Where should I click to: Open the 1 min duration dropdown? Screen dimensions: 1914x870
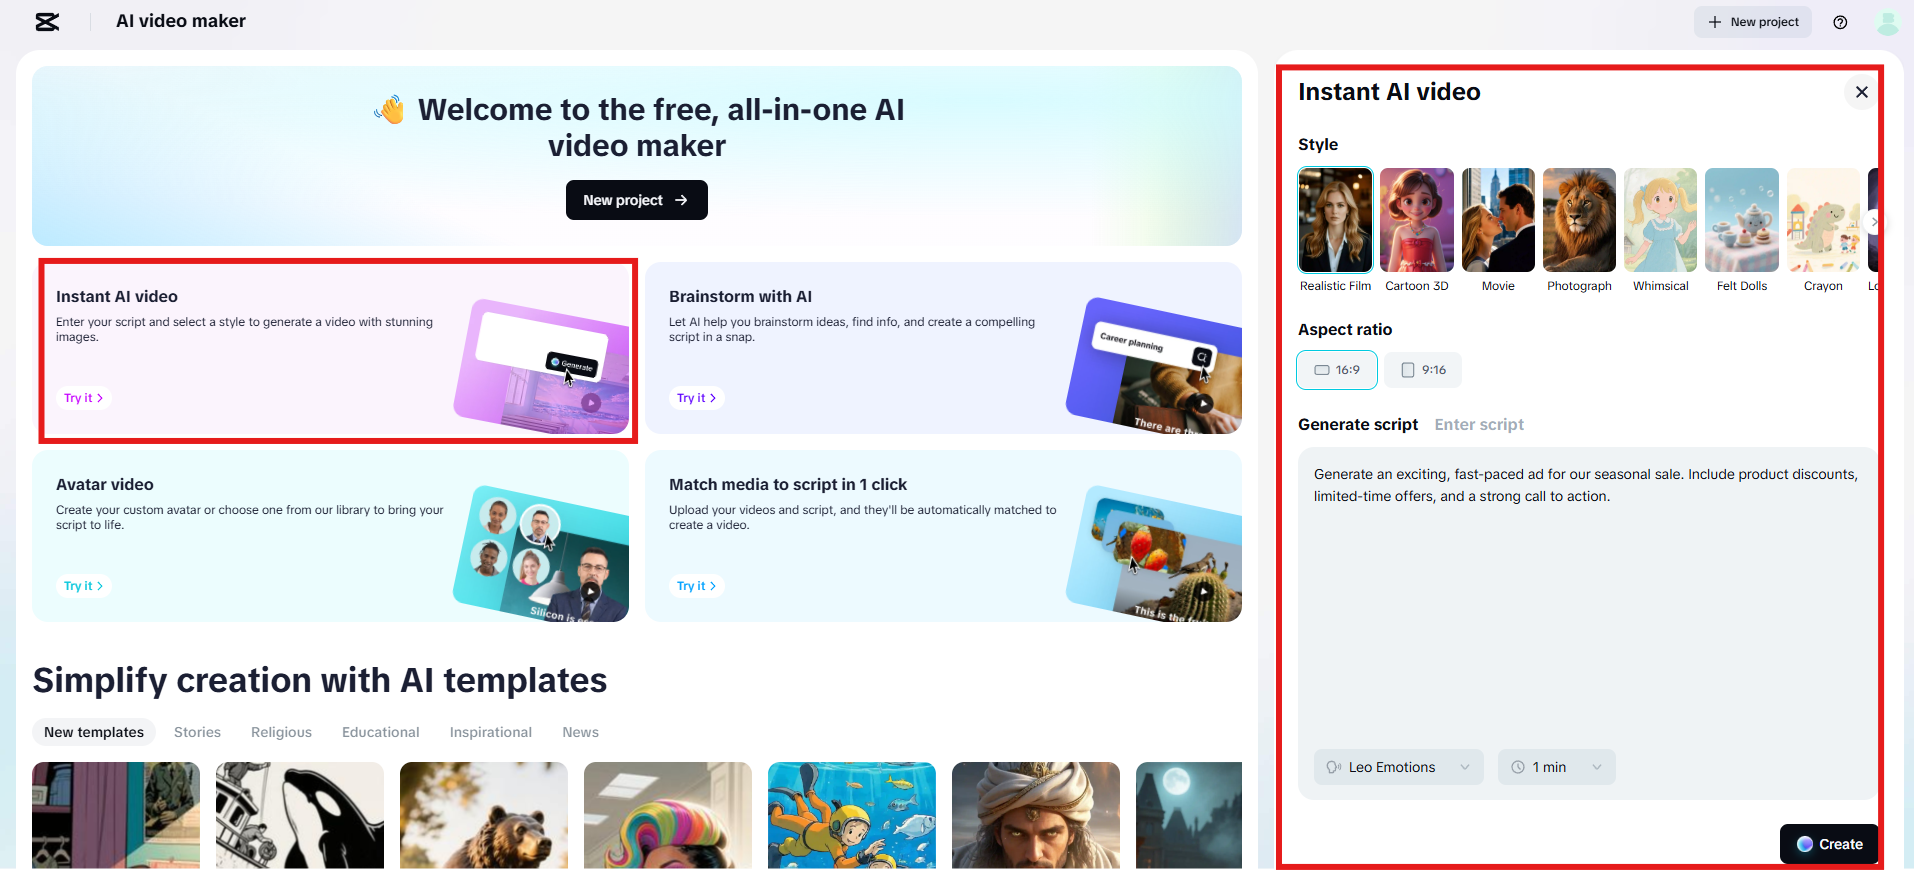(x=1556, y=767)
